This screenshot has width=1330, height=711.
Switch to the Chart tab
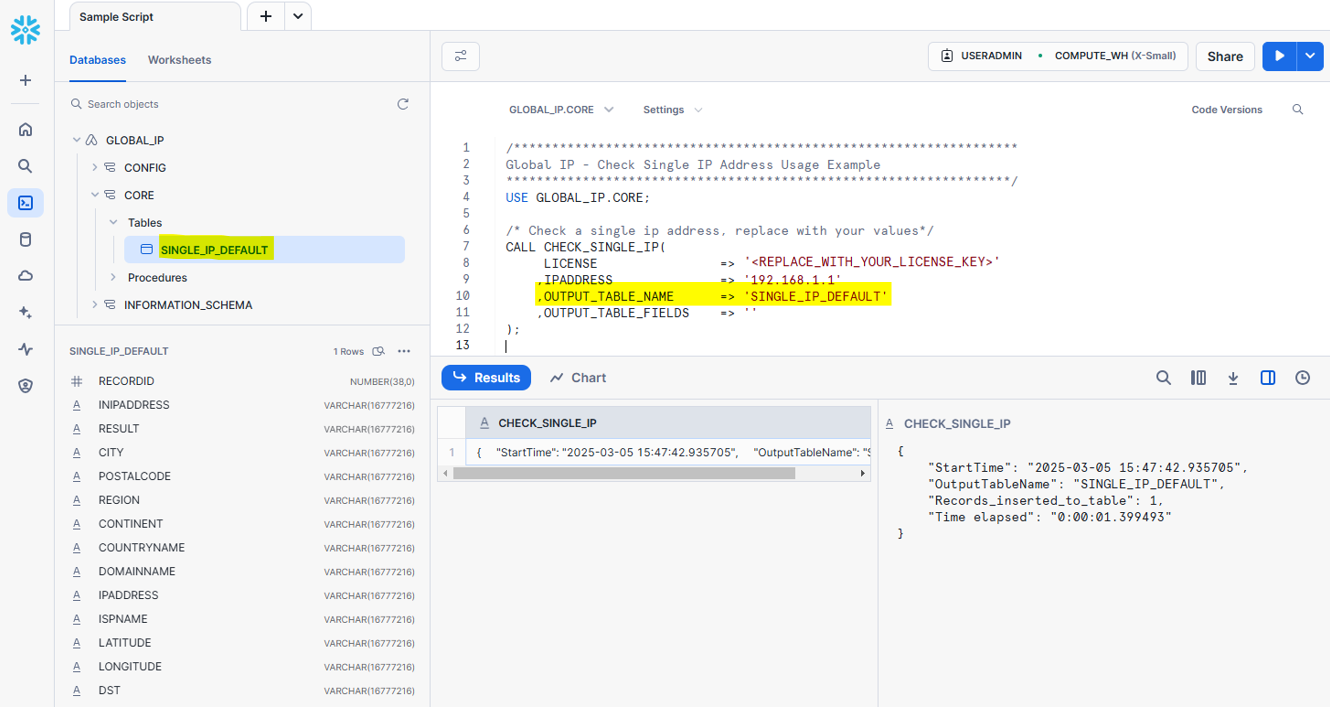click(x=578, y=378)
